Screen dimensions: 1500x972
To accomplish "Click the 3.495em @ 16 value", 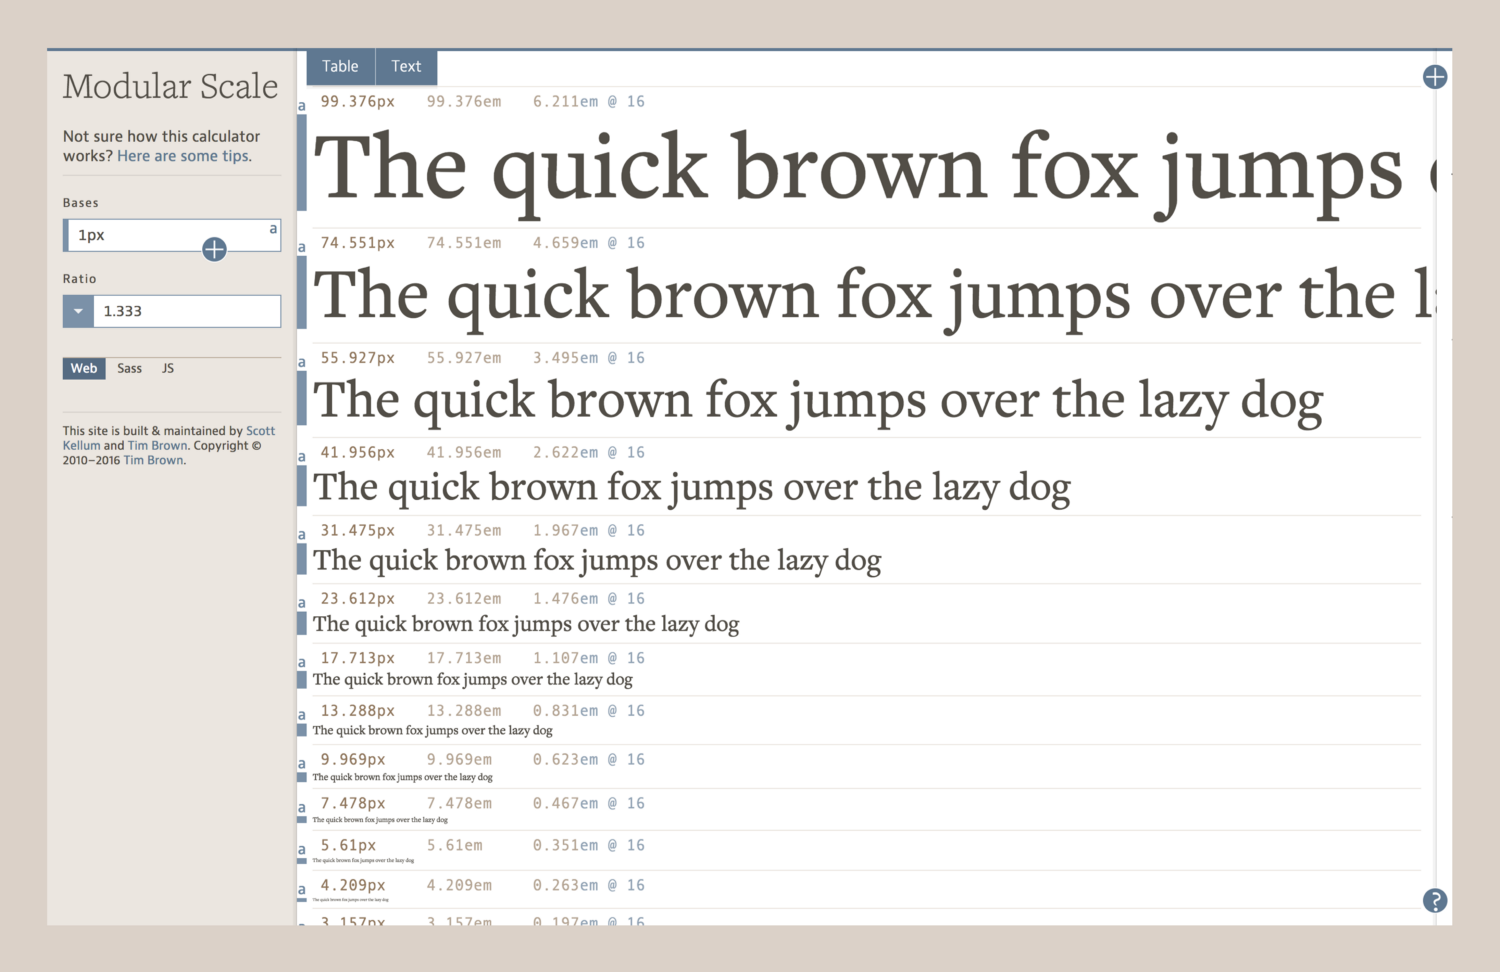I will tap(589, 358).
